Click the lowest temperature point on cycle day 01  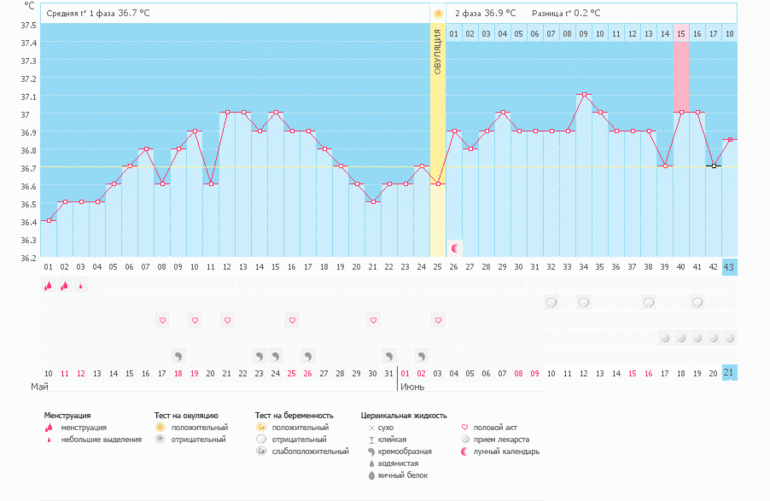48,221
